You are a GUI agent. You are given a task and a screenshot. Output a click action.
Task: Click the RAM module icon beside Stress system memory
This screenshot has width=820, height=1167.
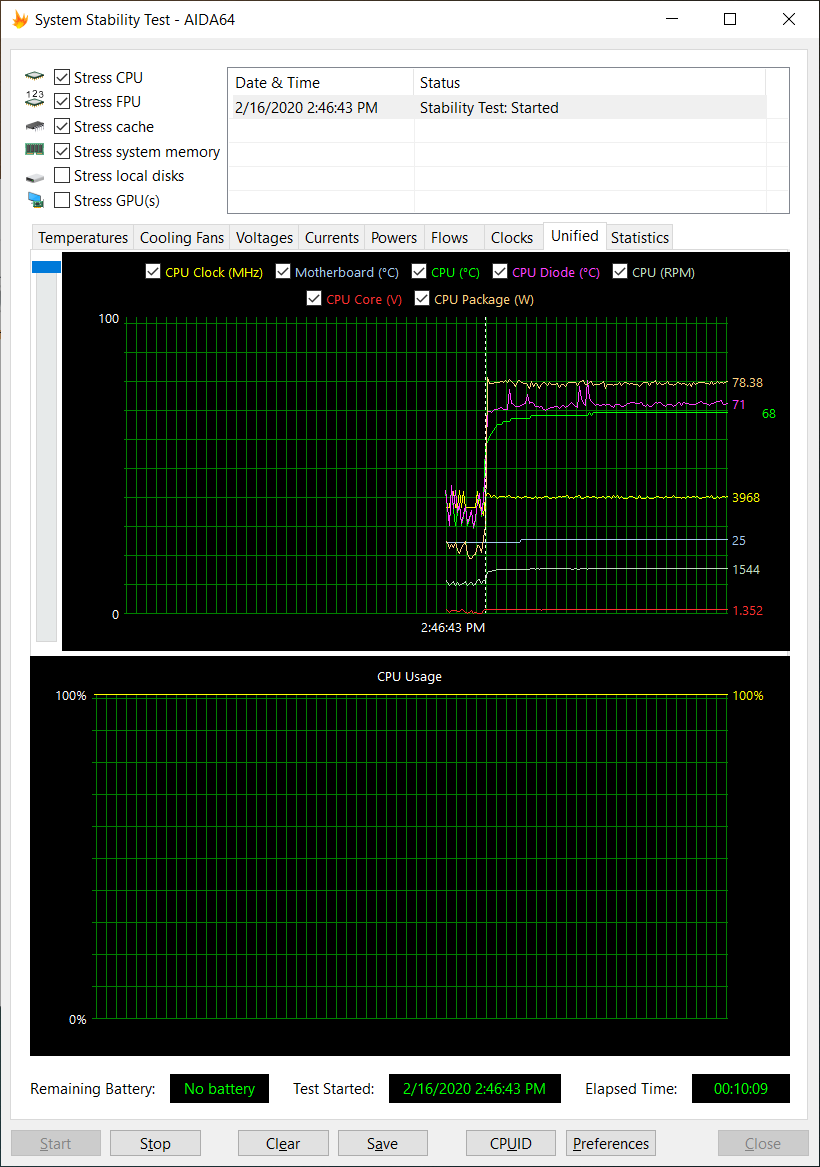[x=34, y=150]
